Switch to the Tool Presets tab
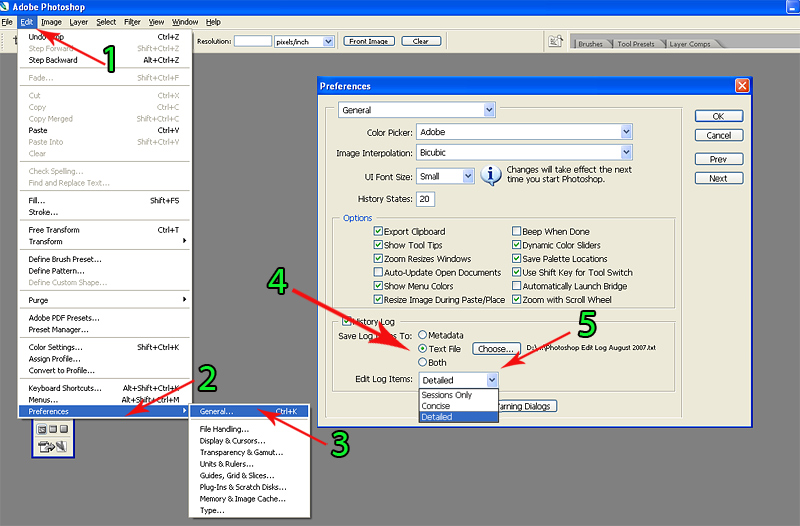 tap(636, 44)
